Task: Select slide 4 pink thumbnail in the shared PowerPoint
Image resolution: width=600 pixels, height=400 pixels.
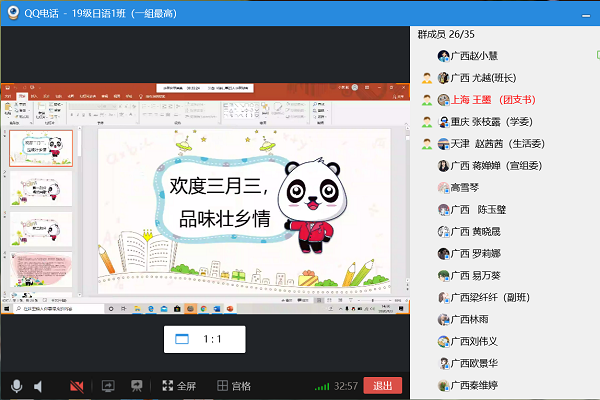Action: coord(41,270)
